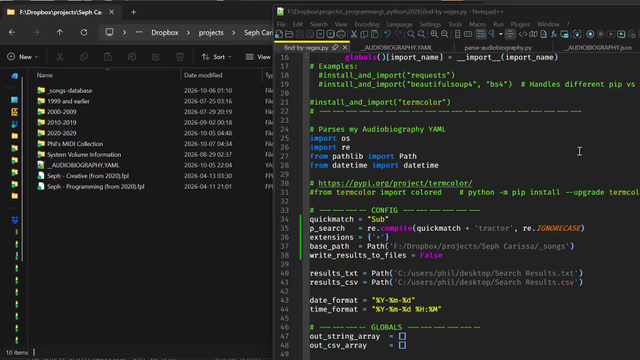Viewport: 640px width, 360px height.
Task: Open the Search menu in Notepad++
Action: (x=319, y=24)
